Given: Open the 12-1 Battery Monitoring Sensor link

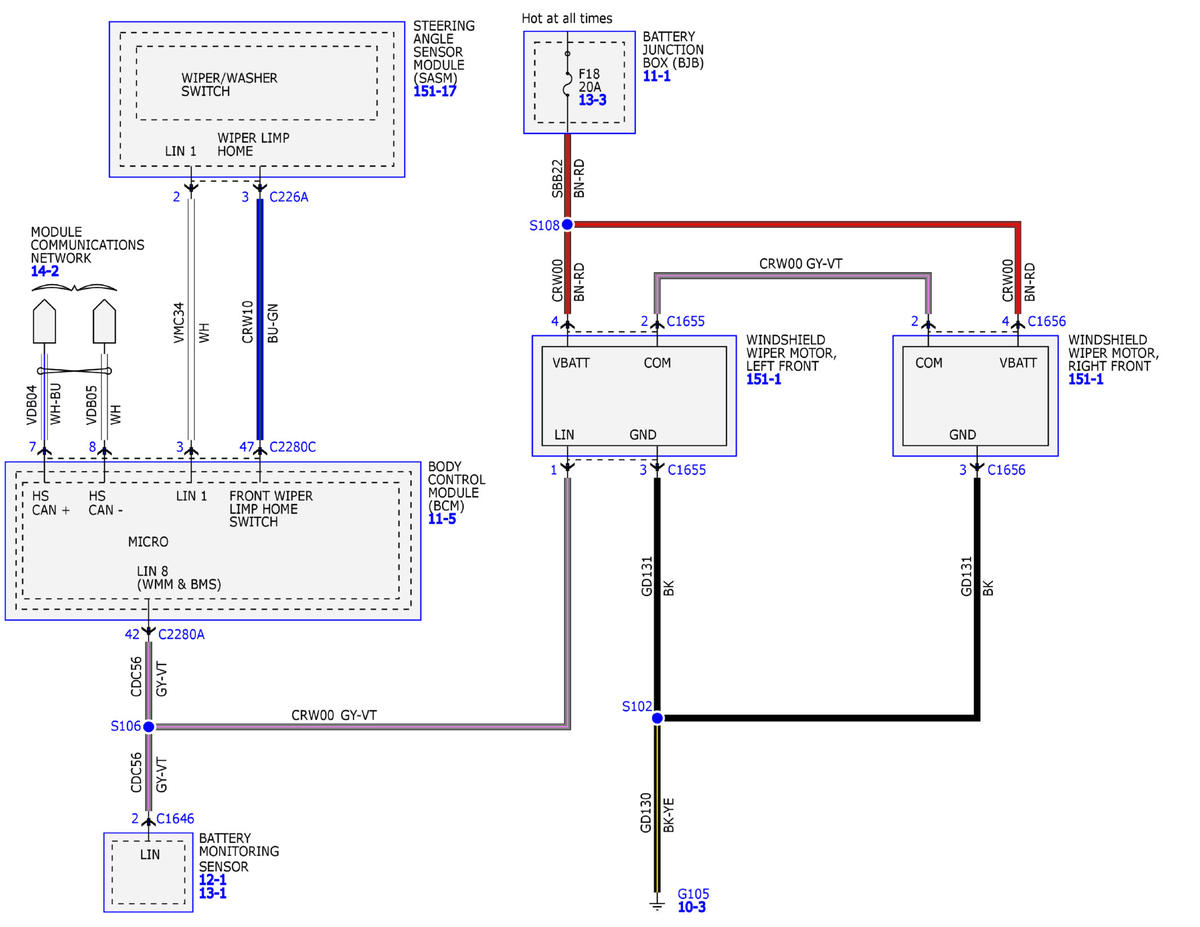Looking at the screenshot, I should pyautogui.click(x=213, y=880).
